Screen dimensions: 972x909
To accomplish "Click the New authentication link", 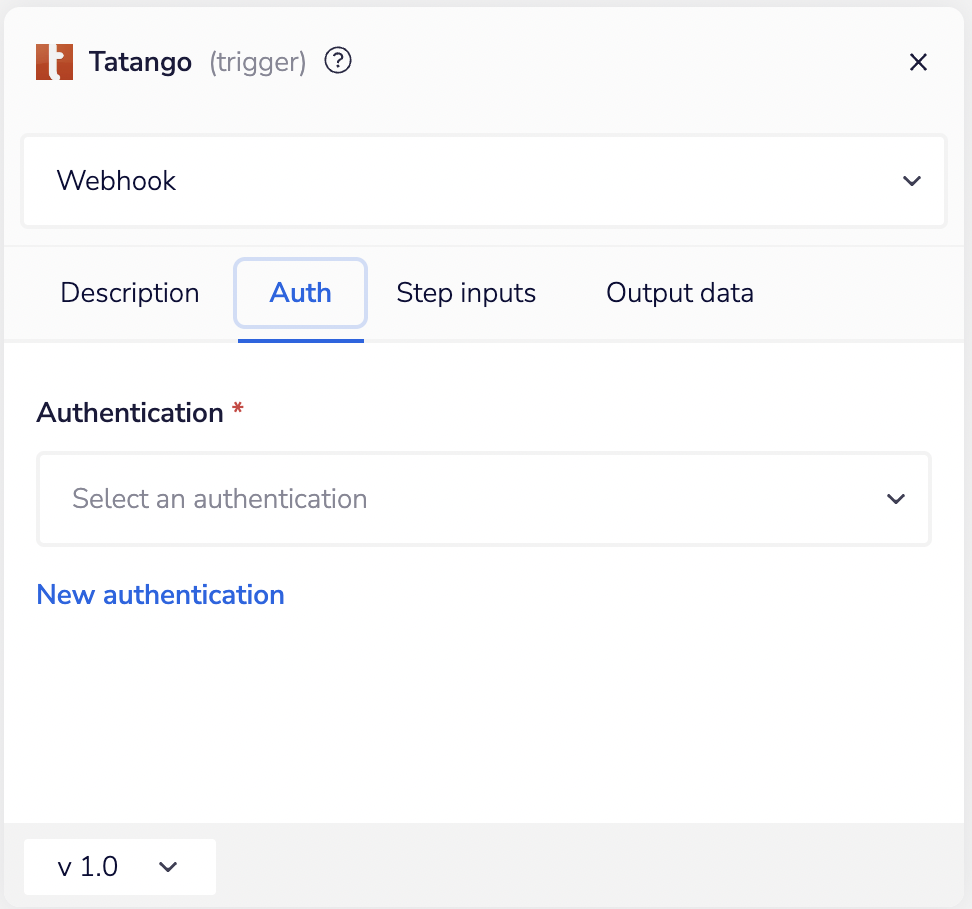I will click(160, 595).
